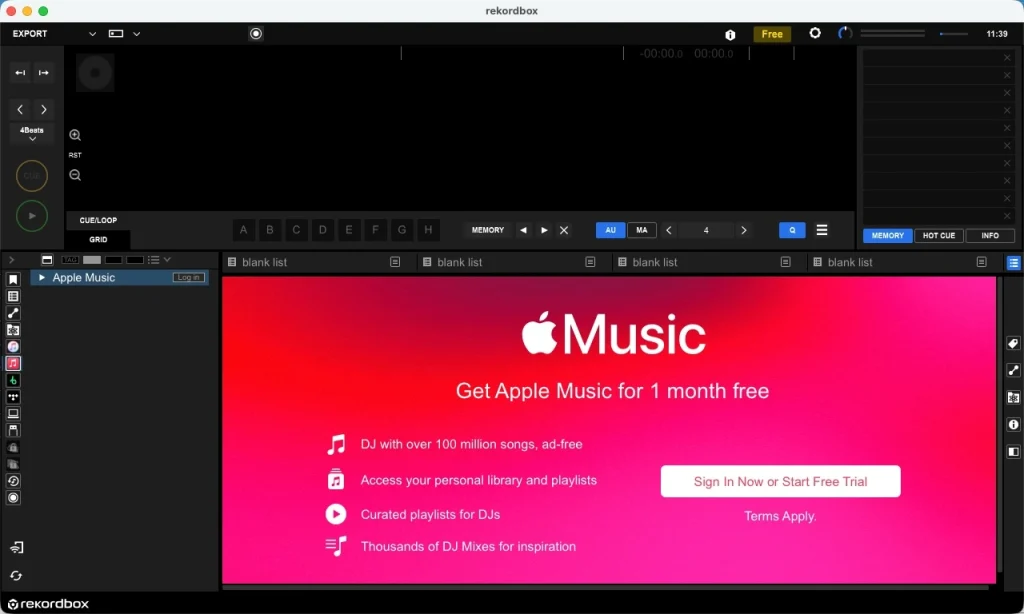Open the Tag panel icon on the right
Viewport: 1024px width, 614px height.
(1013, 343)
